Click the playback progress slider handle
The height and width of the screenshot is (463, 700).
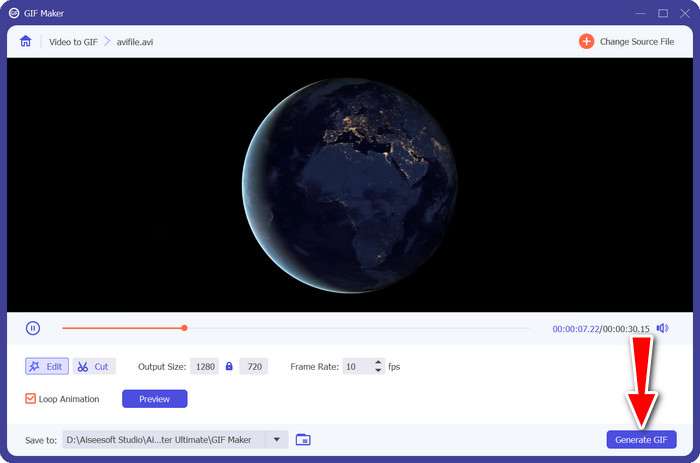click(x=184, y=328)
